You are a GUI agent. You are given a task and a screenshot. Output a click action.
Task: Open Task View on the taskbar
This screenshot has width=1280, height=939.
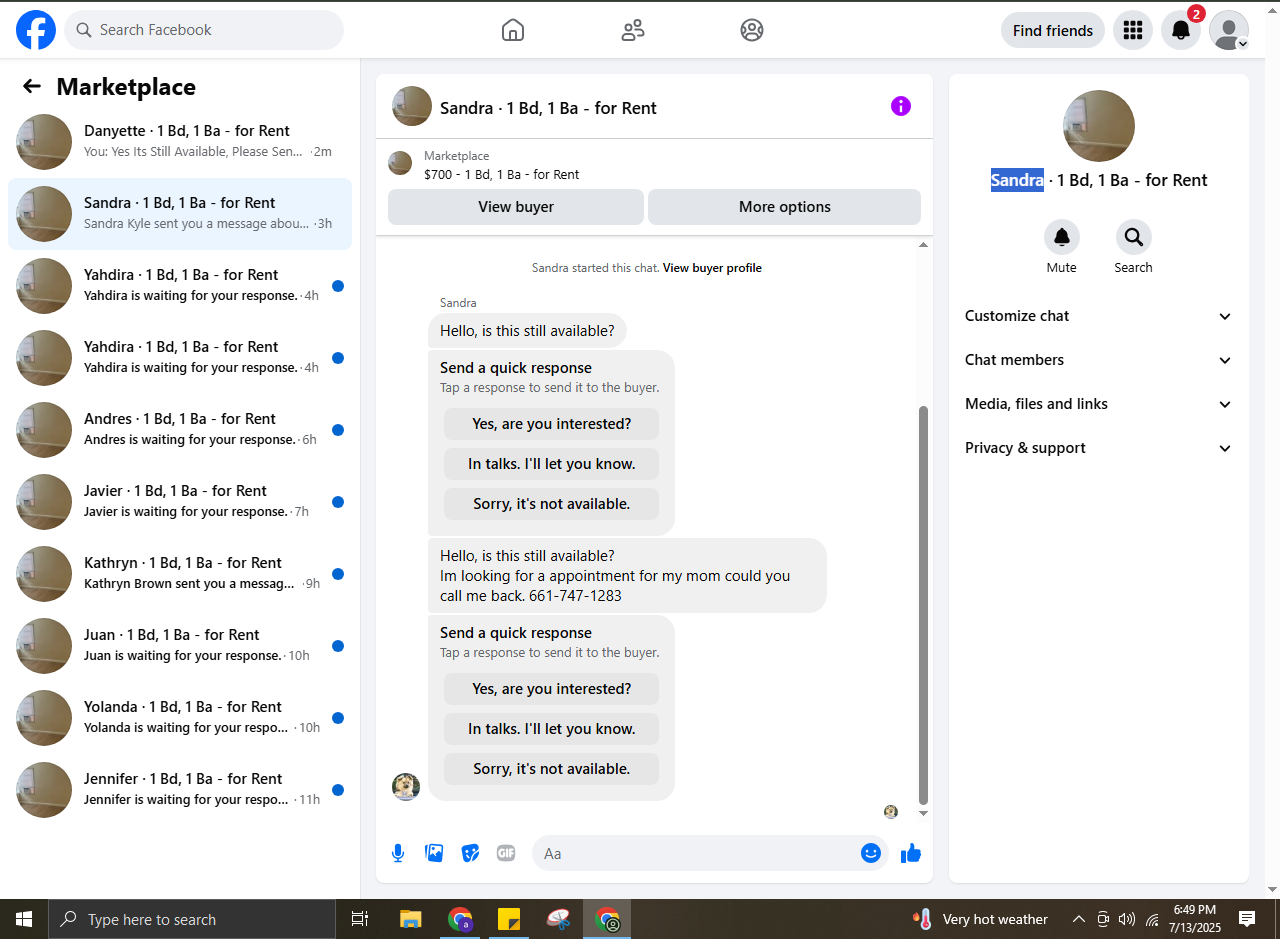pyautogui.click(x=360, y=919)
